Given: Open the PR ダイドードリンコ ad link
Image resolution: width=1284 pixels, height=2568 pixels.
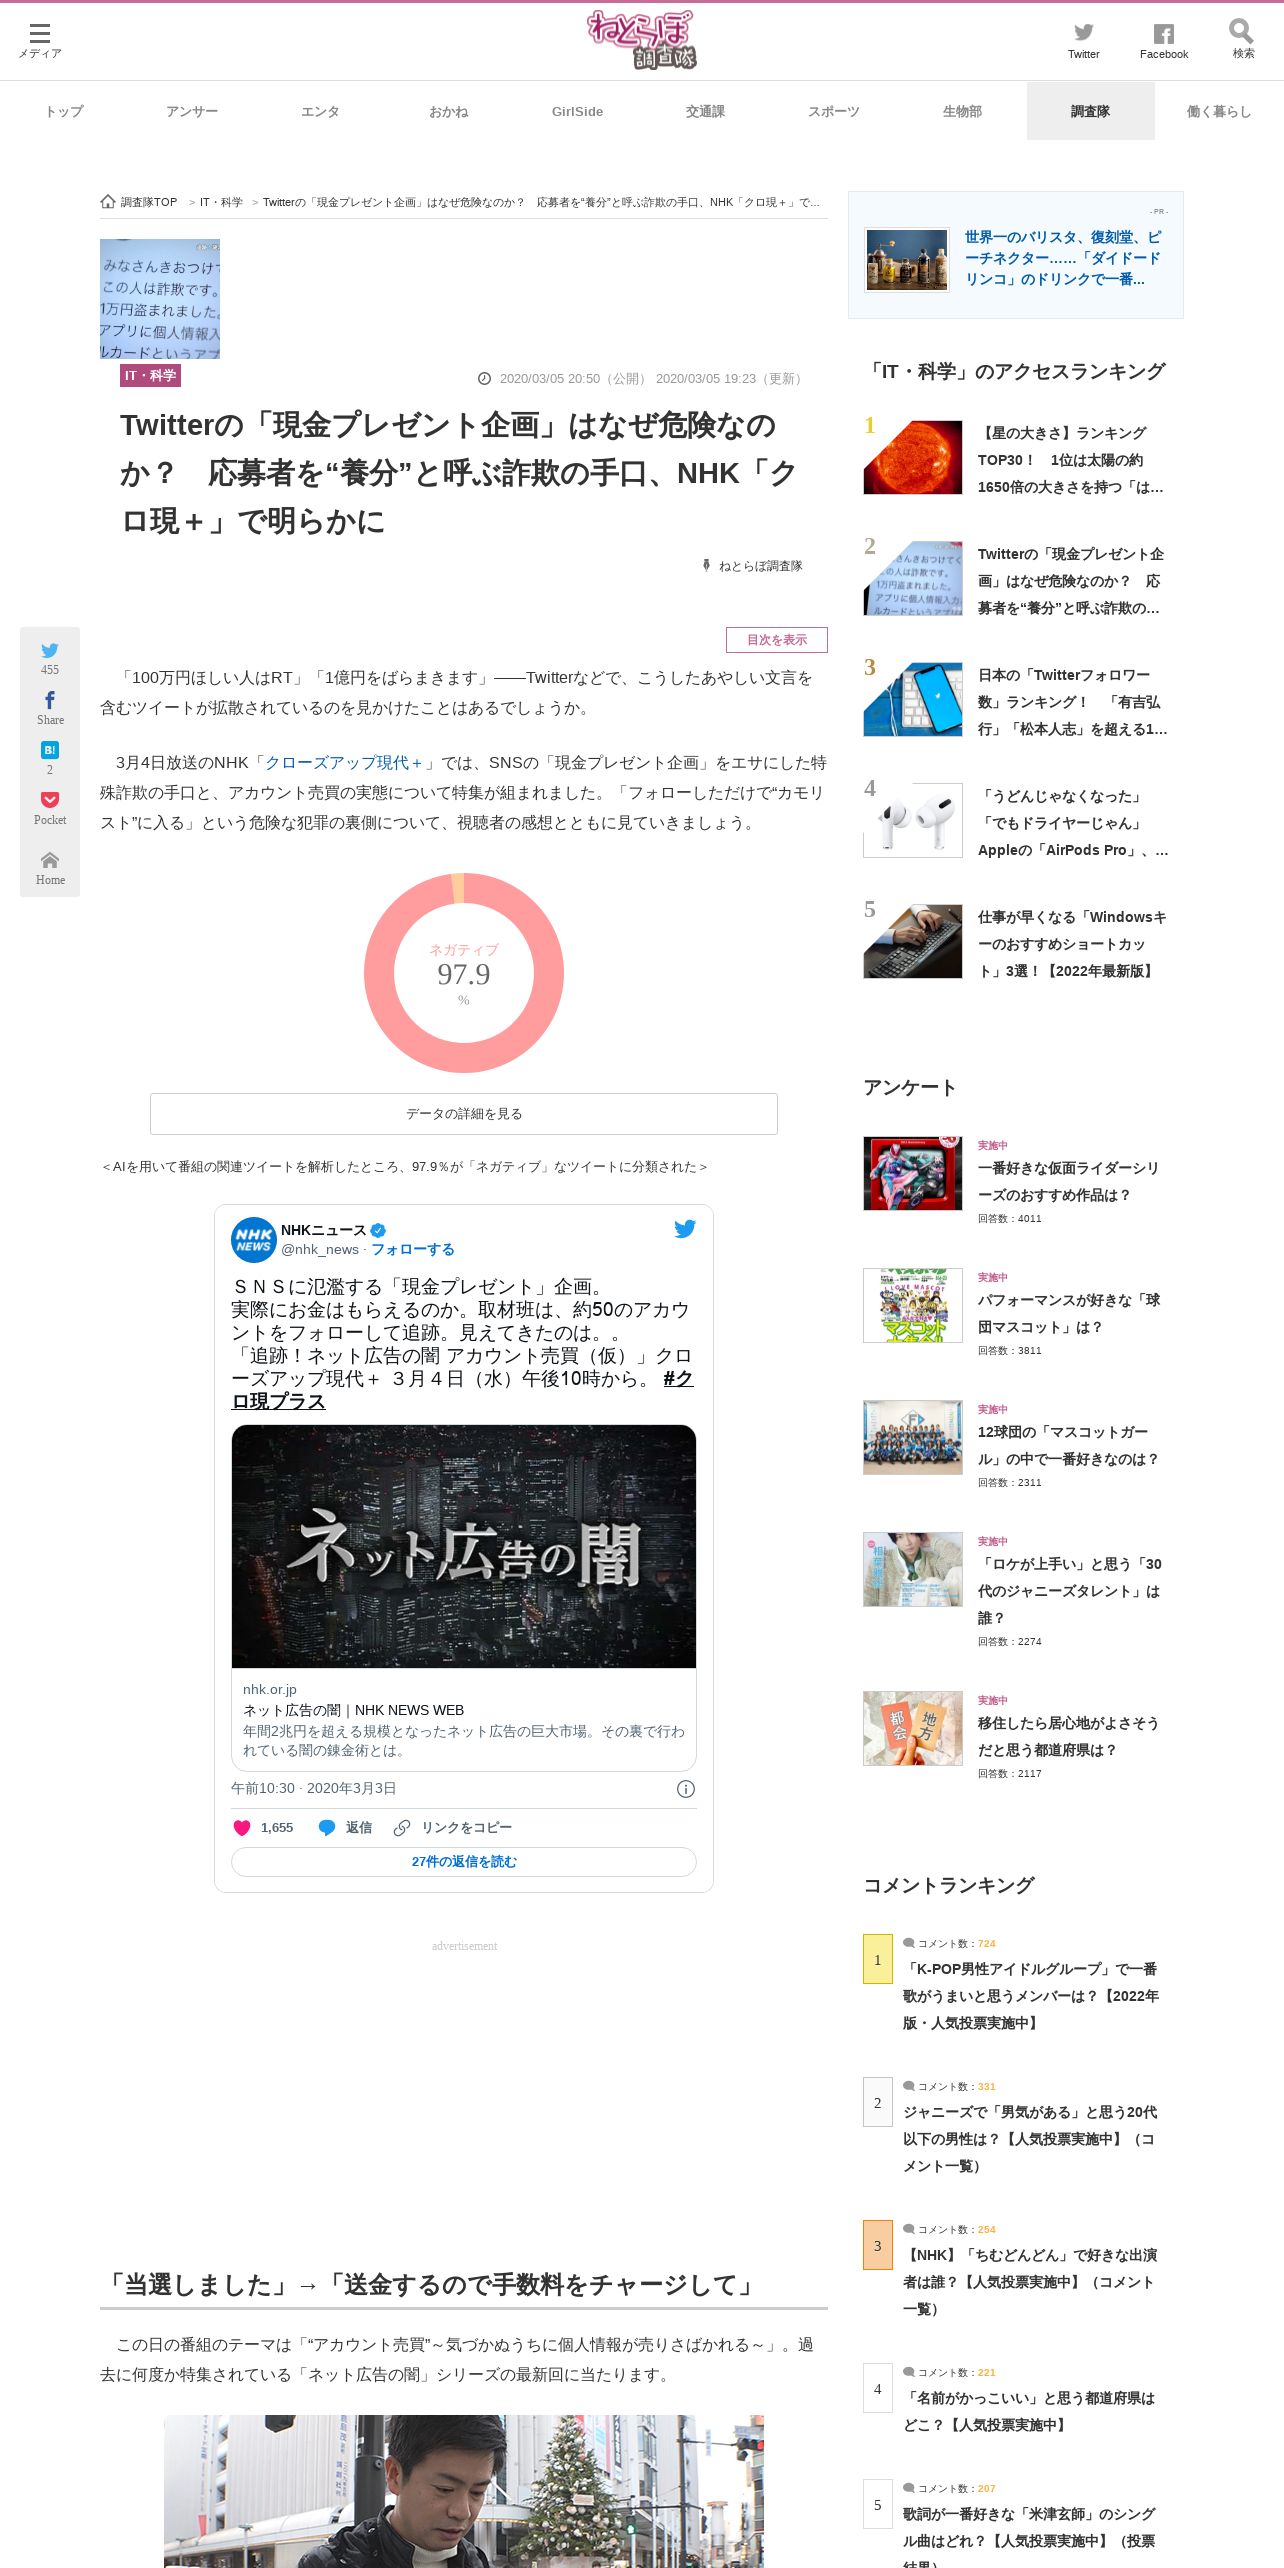Looking at the screenshot, I should (1063, 258).
